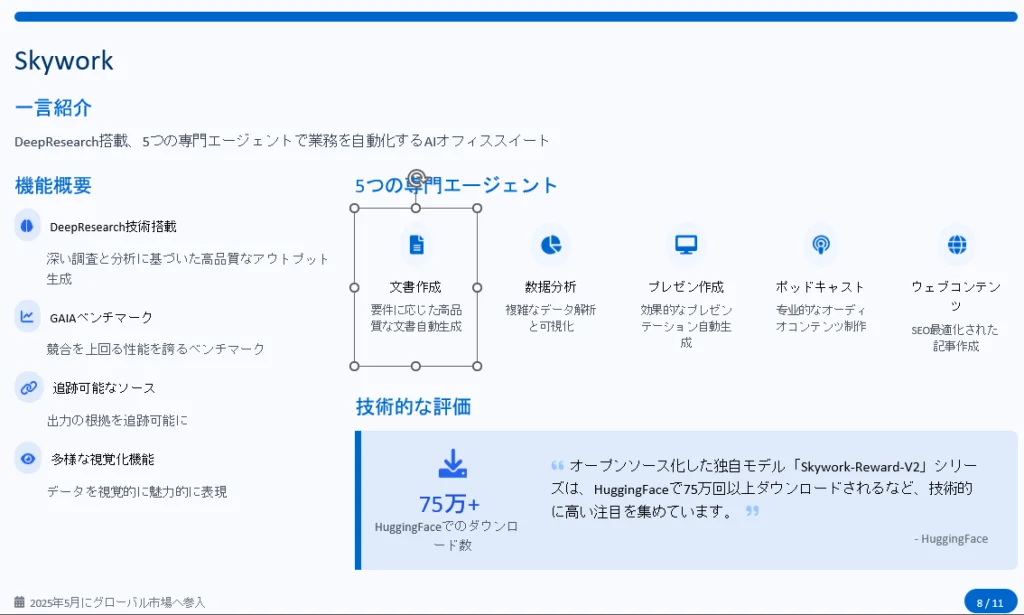This screenshot has width=1024, height=615.
Task: Select the 多様な視覚化機能 label
Action: click(x=103, y=459)
